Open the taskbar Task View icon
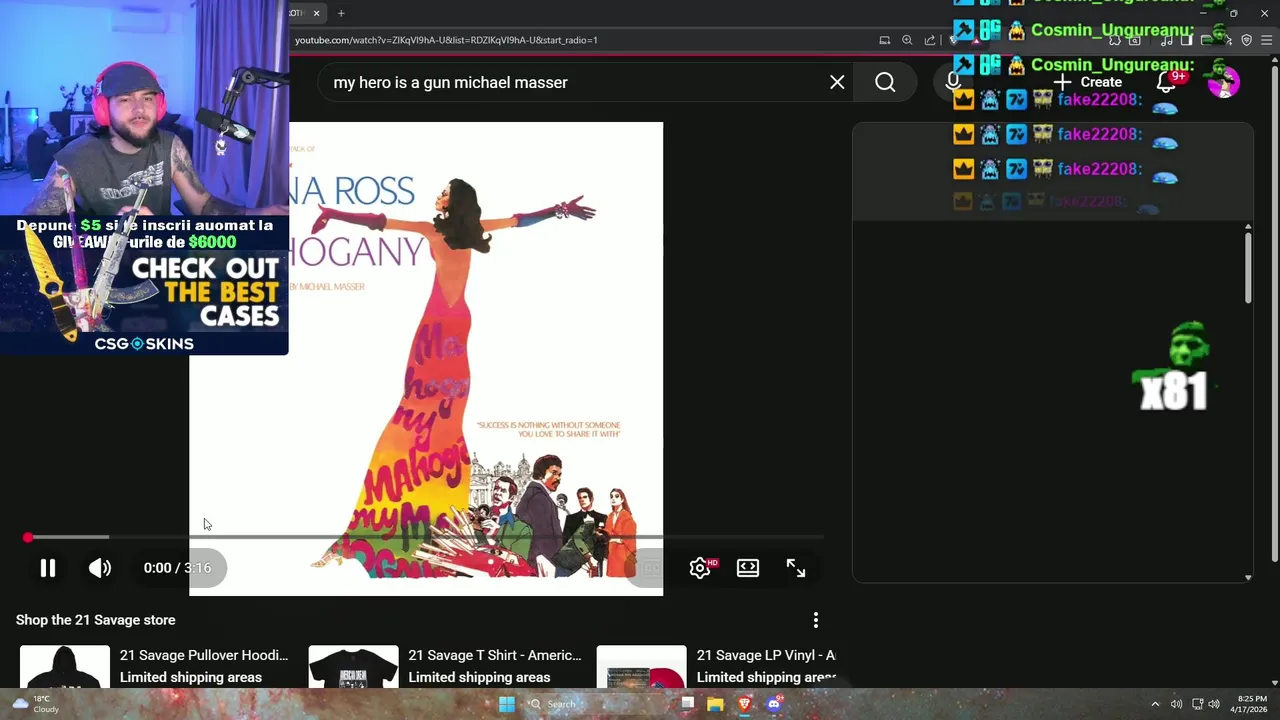 tap(687, 704)
